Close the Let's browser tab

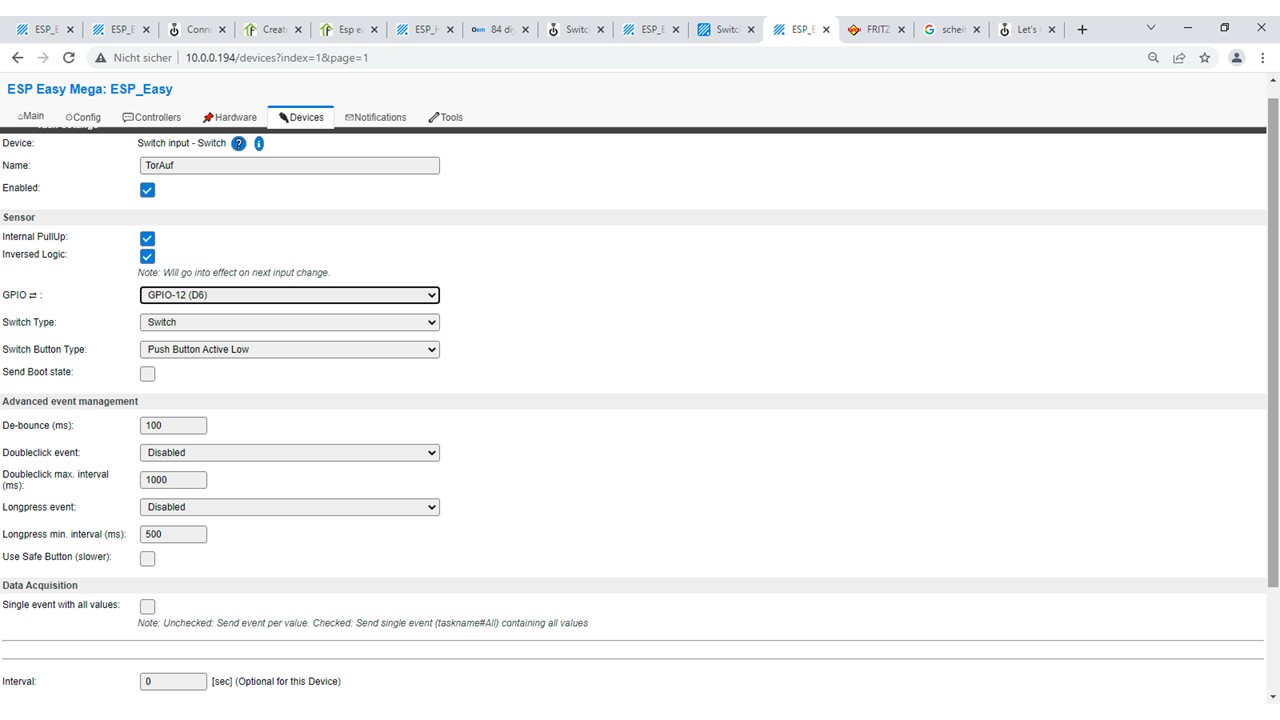pyautogui.click(x=1052, y=30)
